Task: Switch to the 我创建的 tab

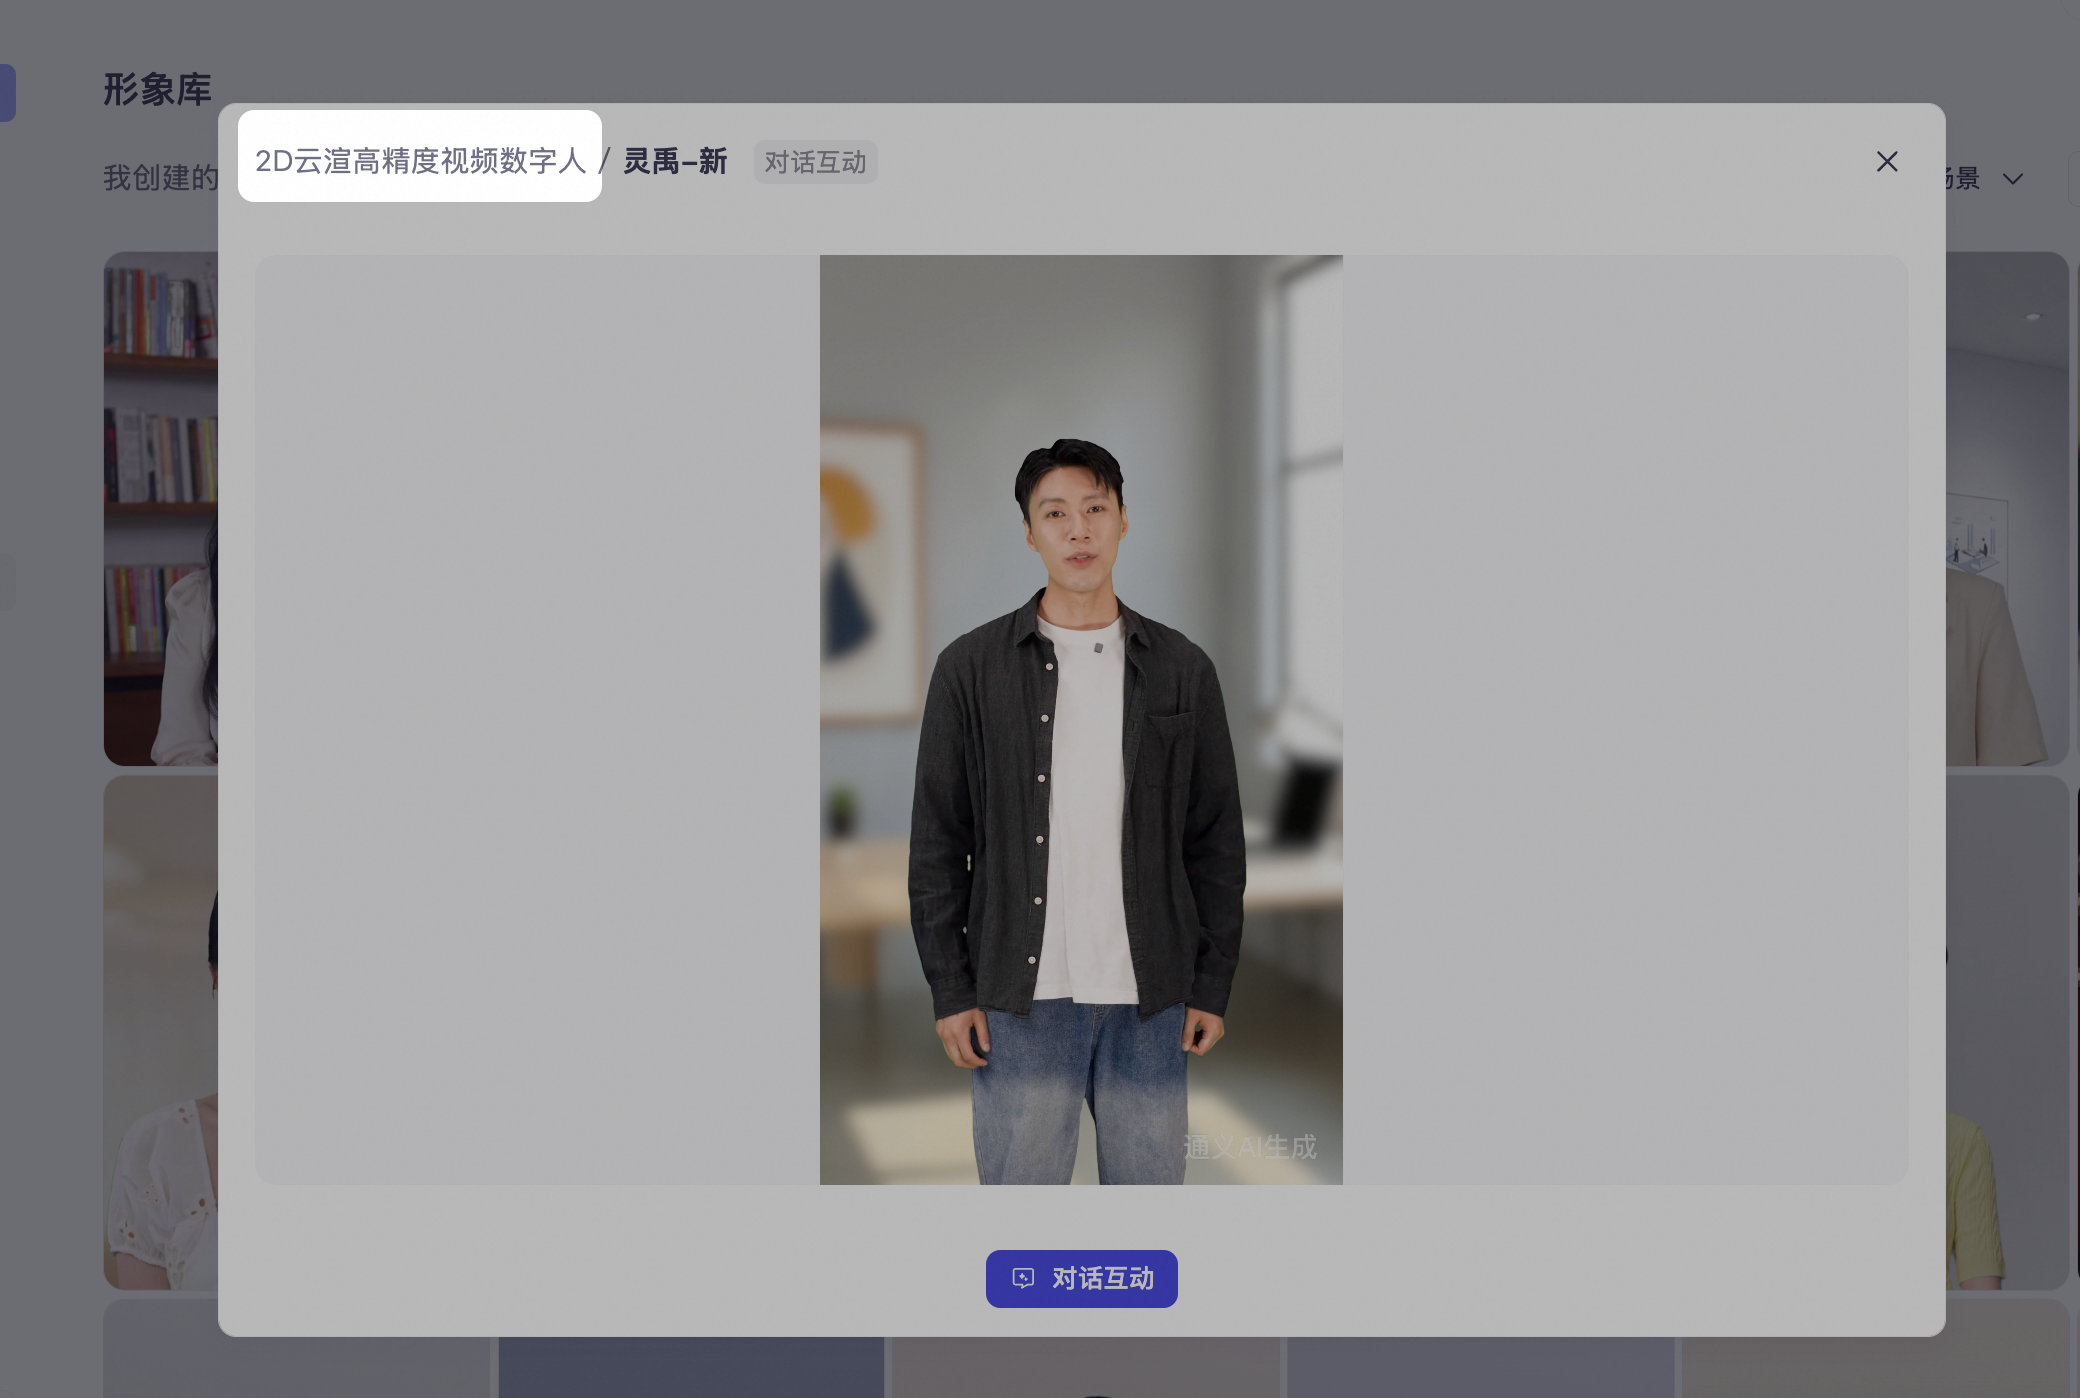Action: [160, 178]
